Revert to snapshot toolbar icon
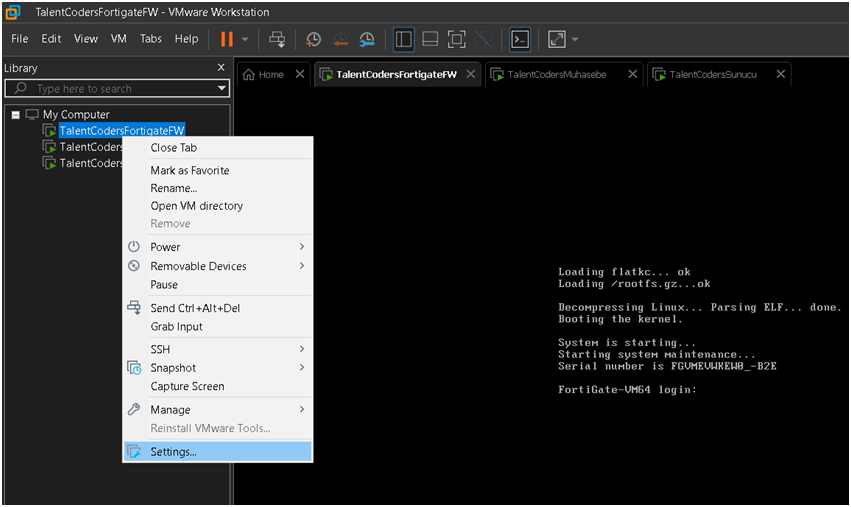This screenshot has width=851, height=507. pyautogui.click(x=340, y=39)
